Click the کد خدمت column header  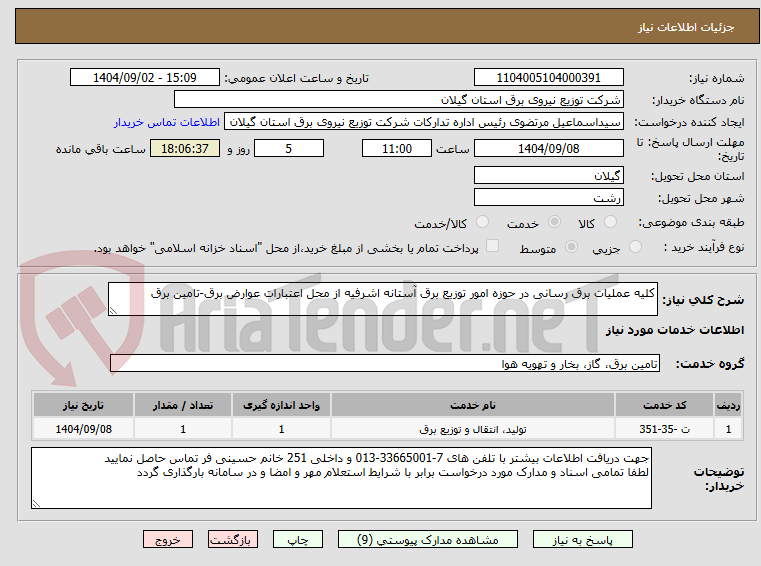pos(664,405)
